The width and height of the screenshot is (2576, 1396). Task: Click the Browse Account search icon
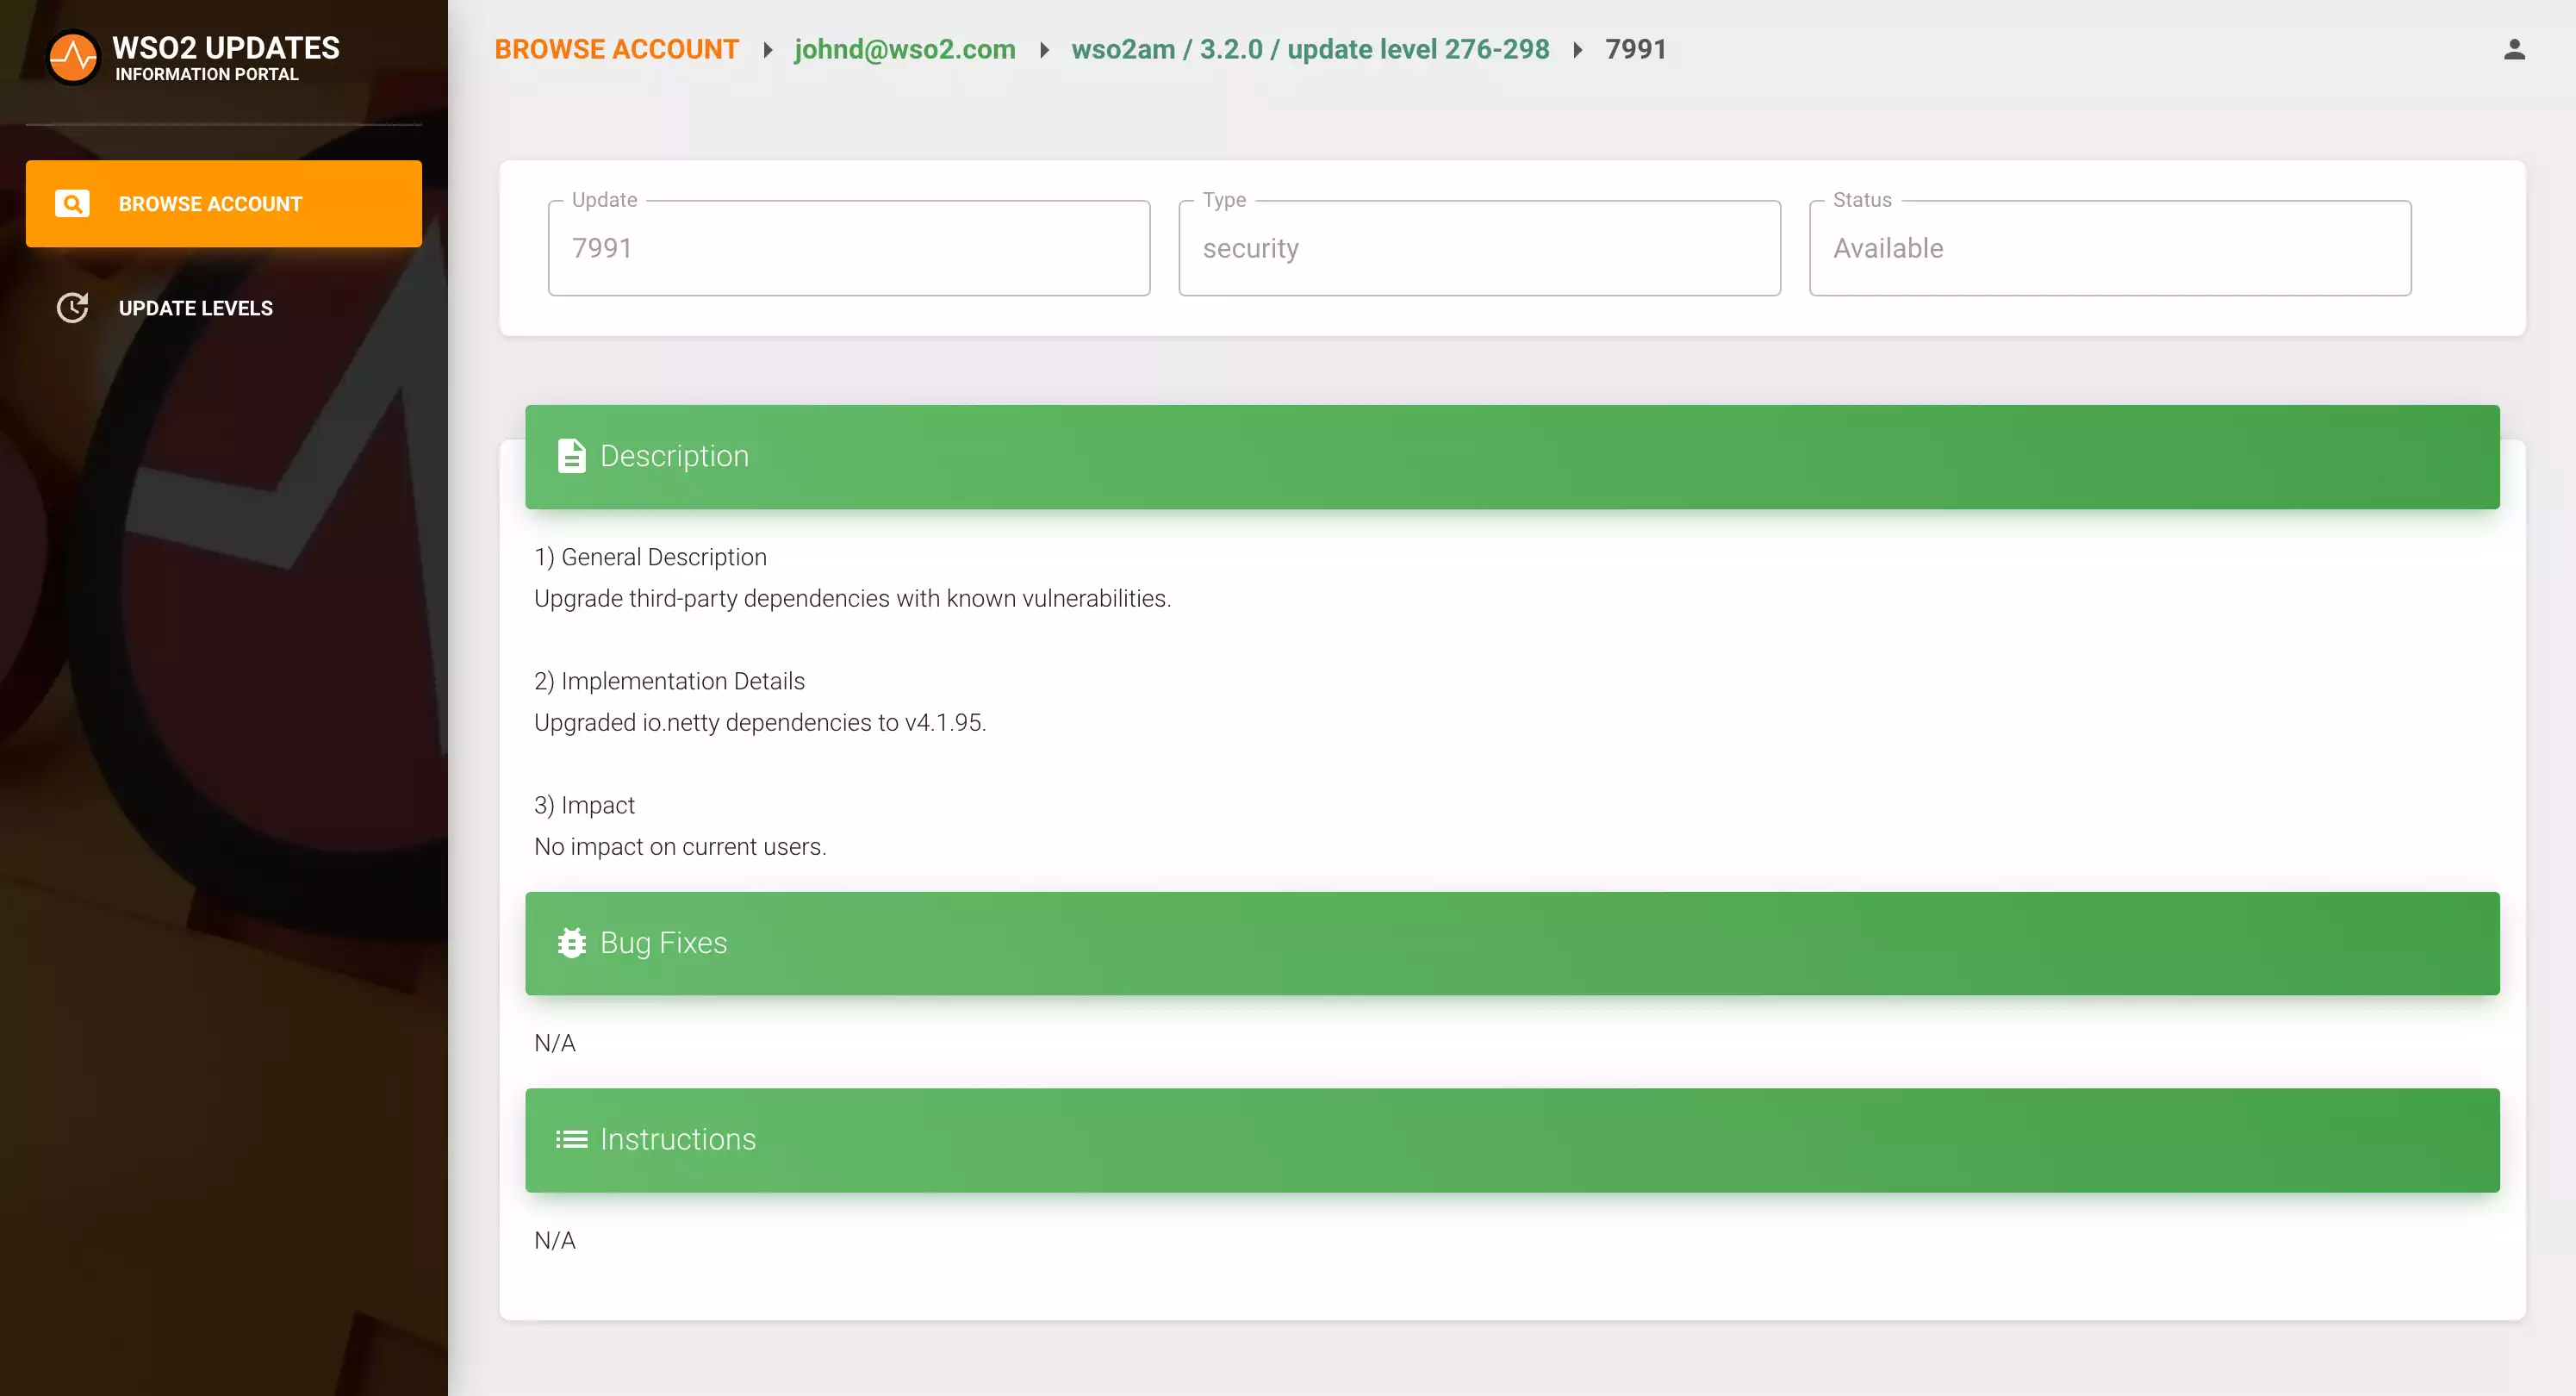tap(72, 204)
